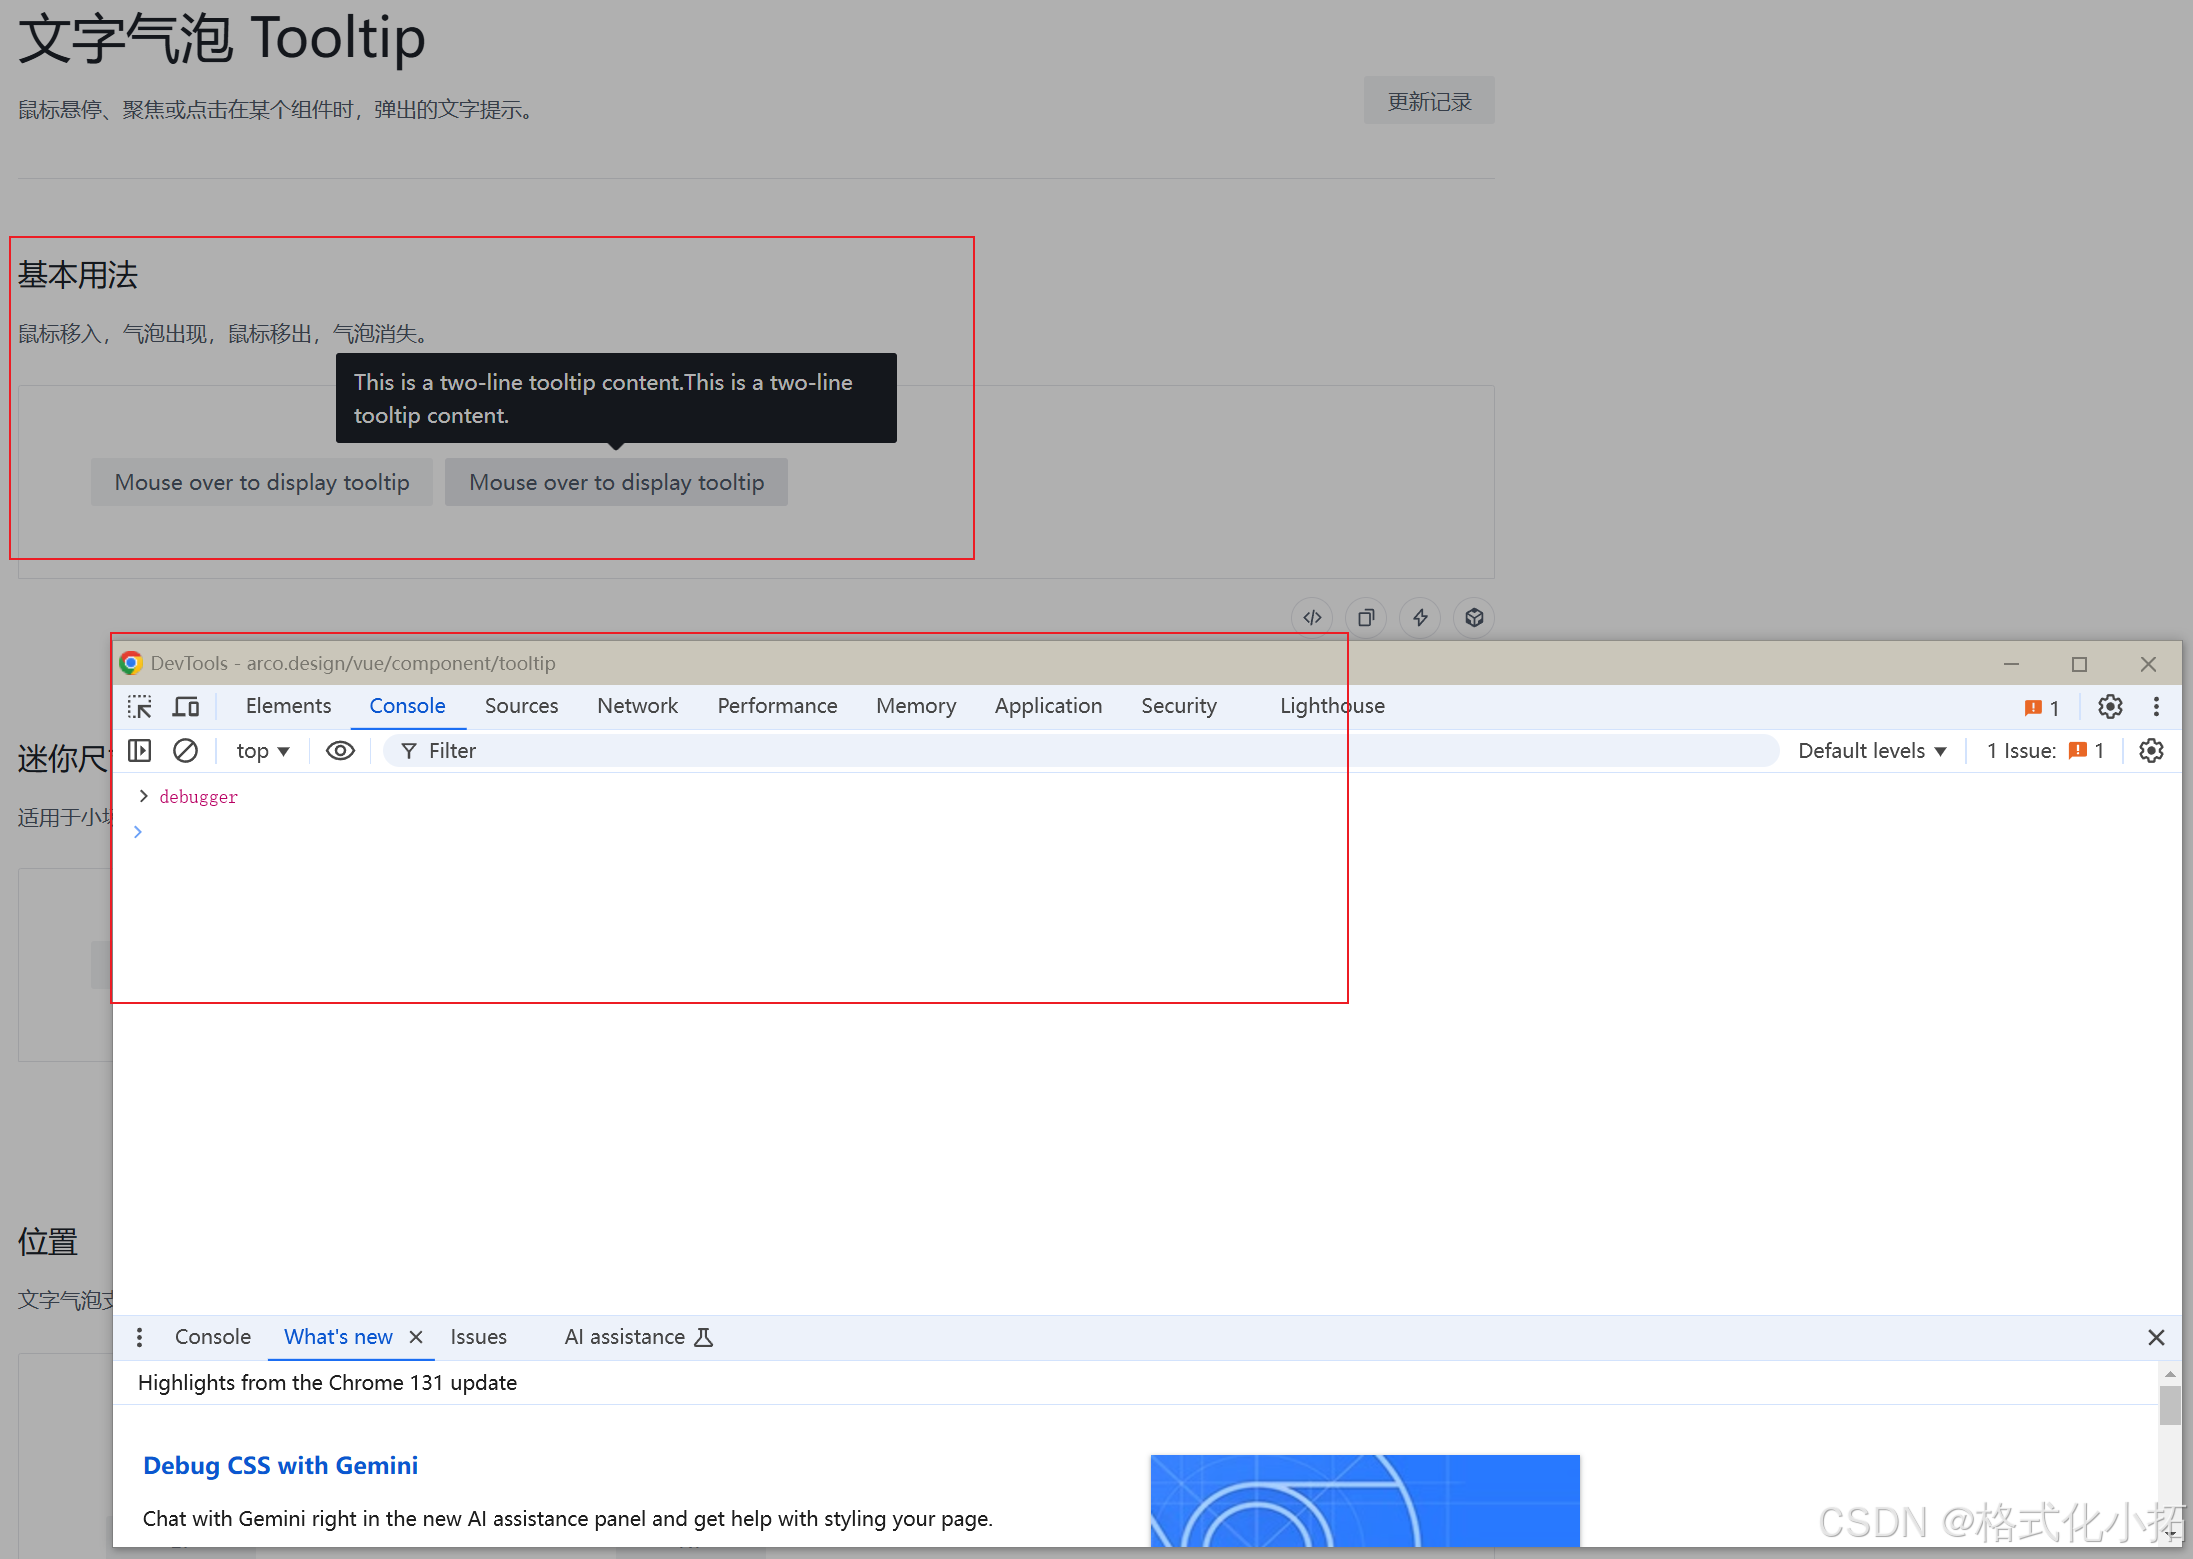Click the view code icon below the demo
The height and width of the screenshot is (1559, 2193).
coord(1312,618)
